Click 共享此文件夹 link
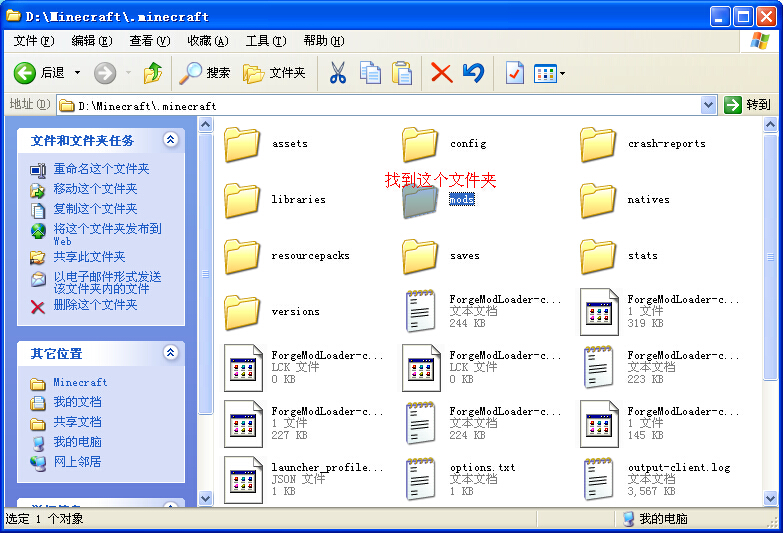Image resolution: width=783 pixels, height=533 pixels. tap(89, 257)
